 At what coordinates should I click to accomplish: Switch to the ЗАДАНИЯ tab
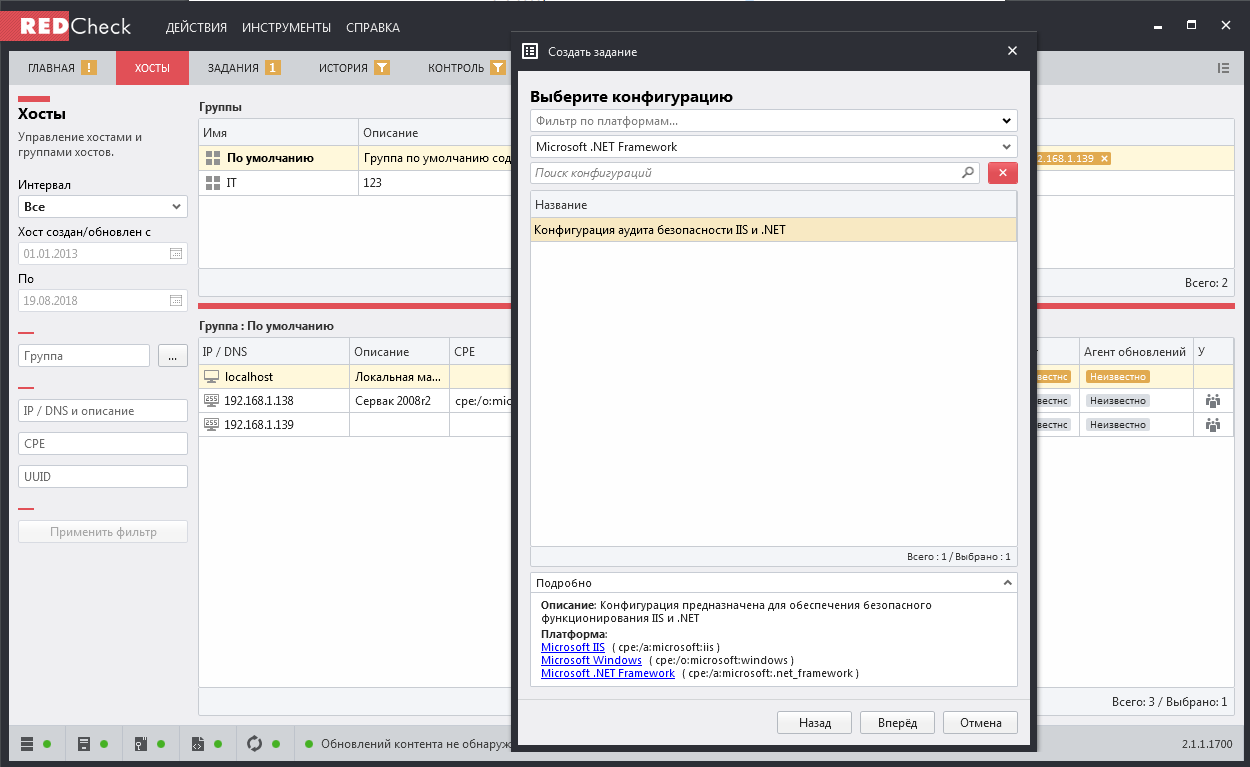pos(243,68)
